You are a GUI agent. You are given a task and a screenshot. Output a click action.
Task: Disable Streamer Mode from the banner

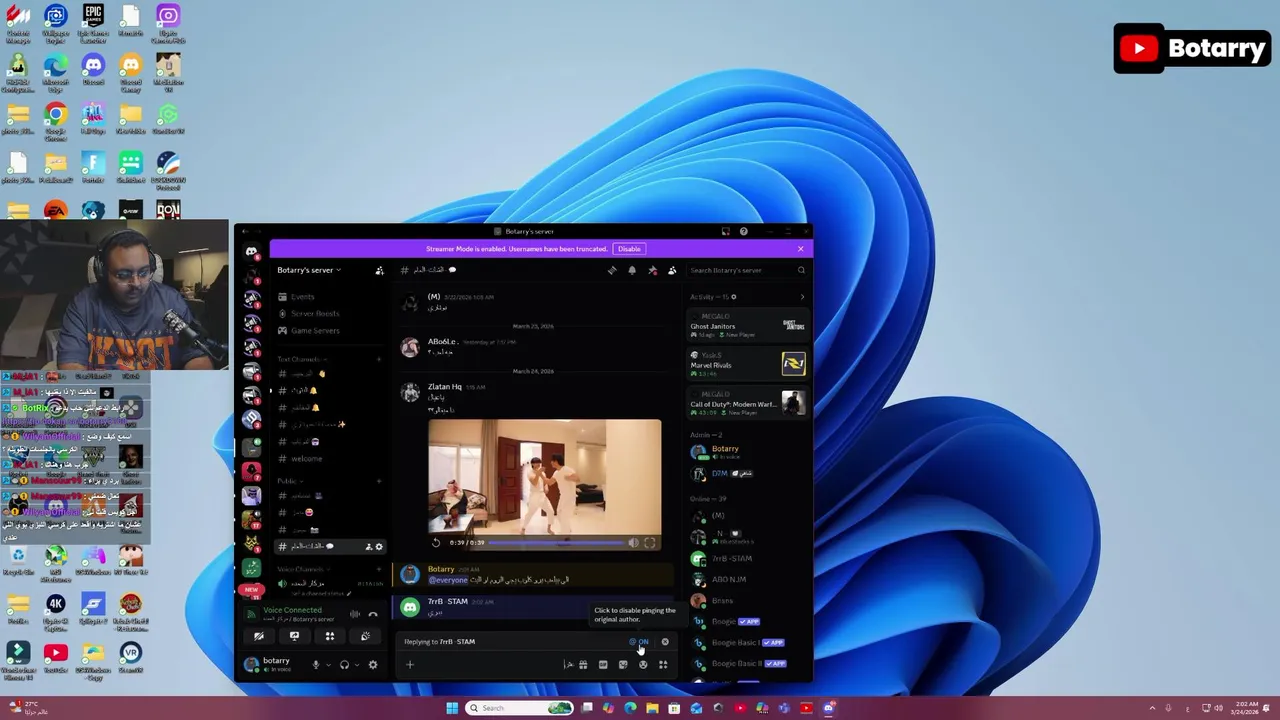click(629, 249)
